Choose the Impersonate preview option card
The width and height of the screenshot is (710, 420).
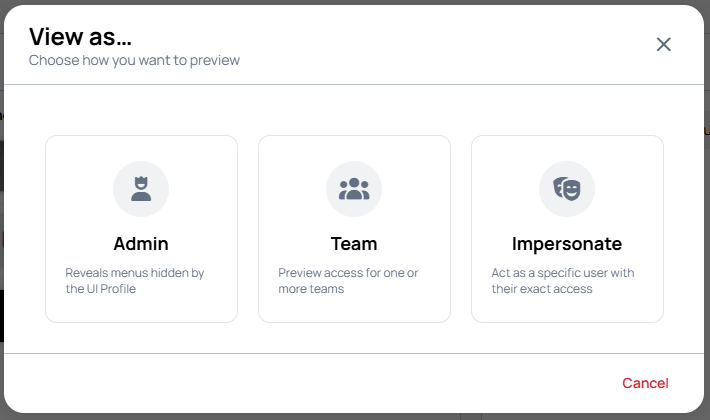[567, 229]
